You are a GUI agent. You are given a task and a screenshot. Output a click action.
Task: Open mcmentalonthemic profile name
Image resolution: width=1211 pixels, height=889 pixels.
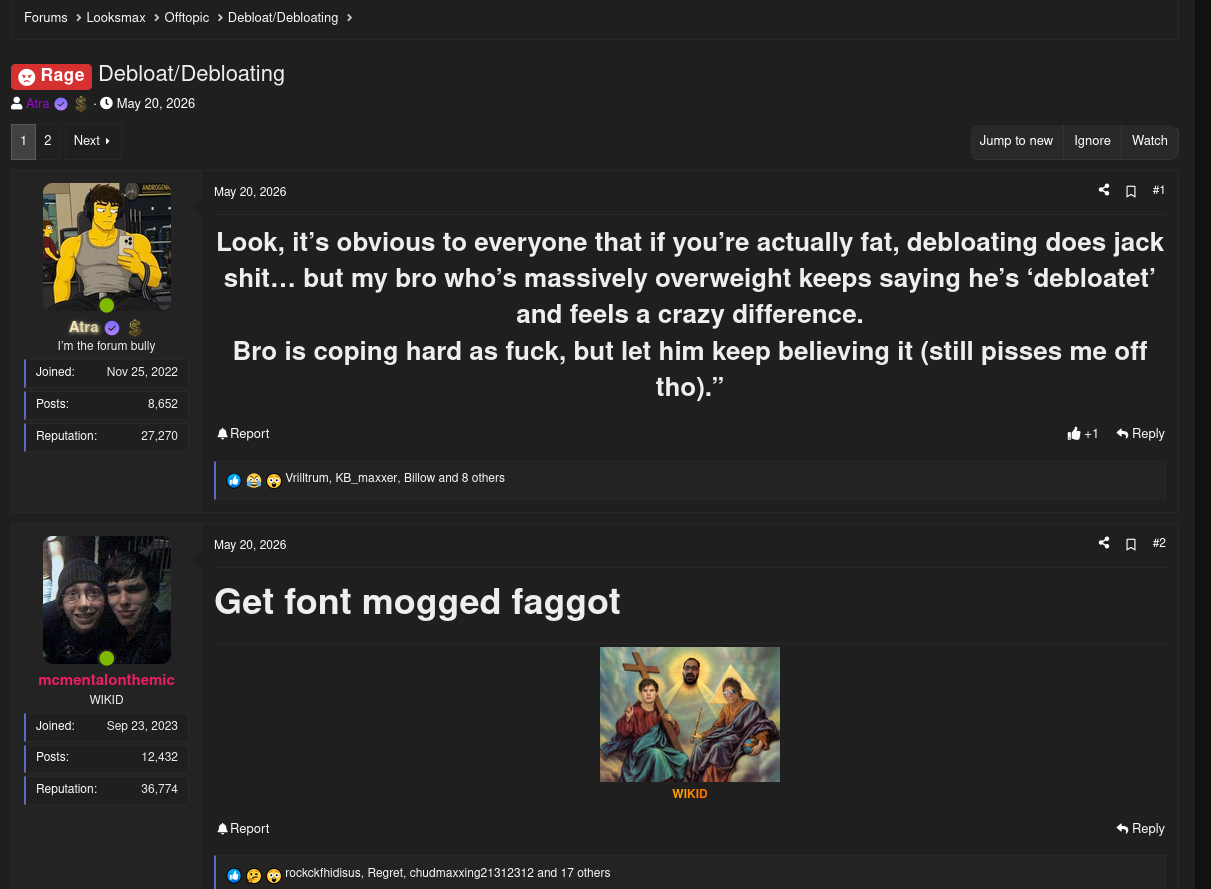point(107,680)
